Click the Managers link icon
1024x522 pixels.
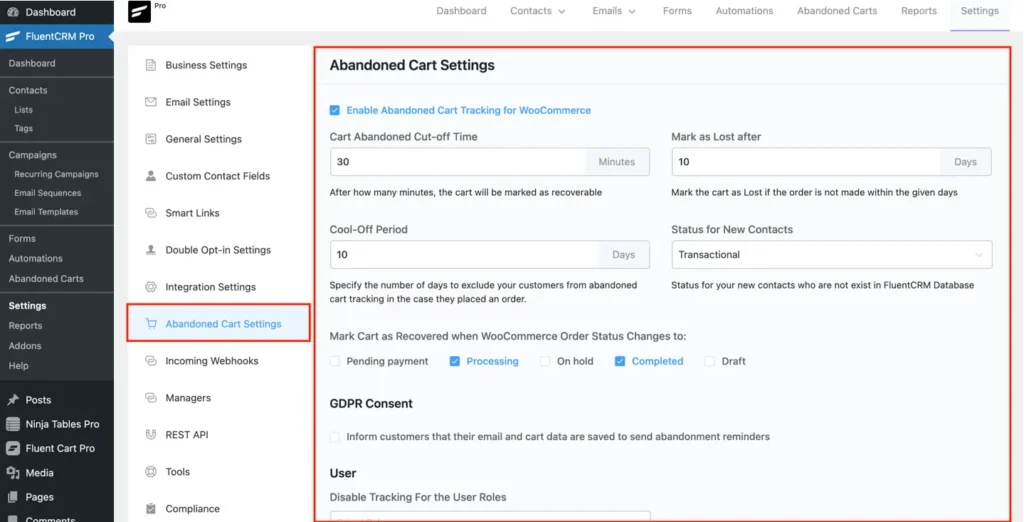click(151, 397)
